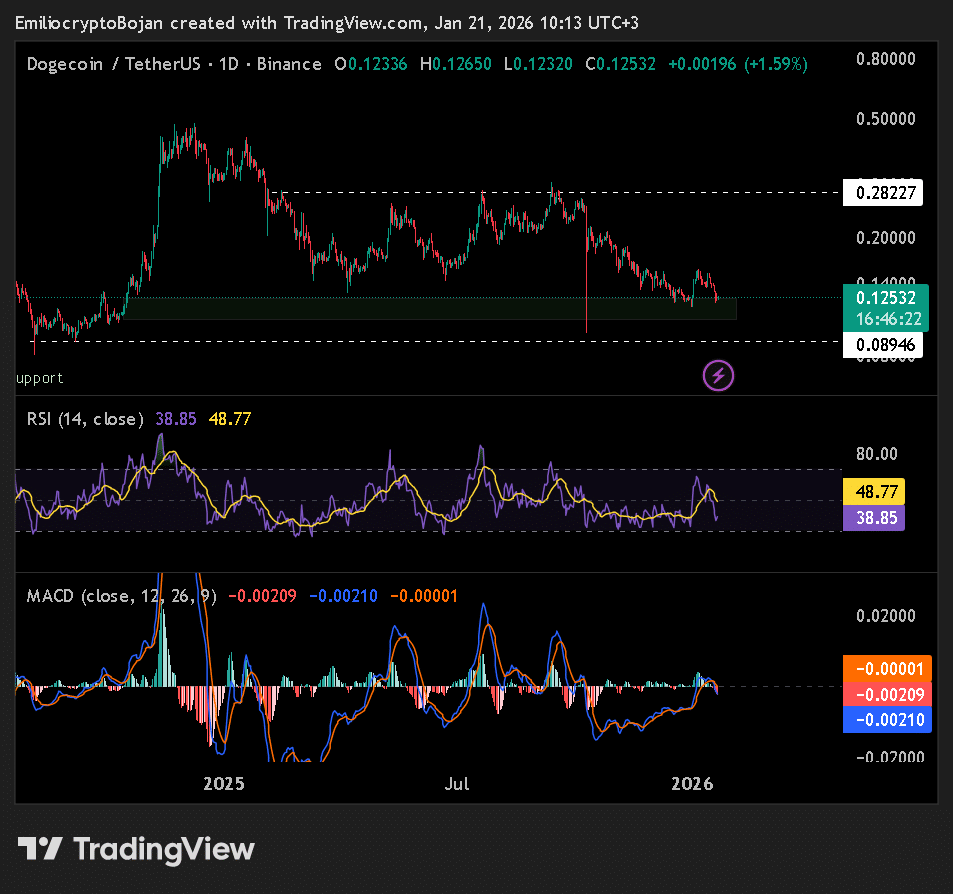
Task: Click the RSI (14, close) indicator label
Action: click(x=85, y=419)
